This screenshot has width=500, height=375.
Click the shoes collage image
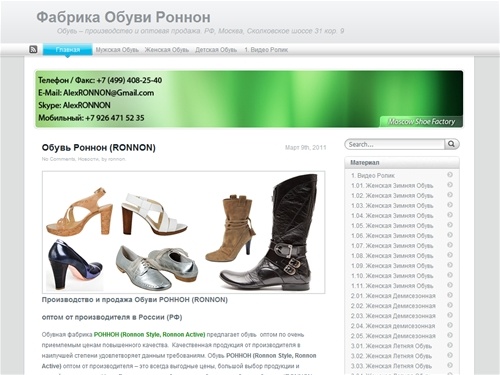point(183,232)
